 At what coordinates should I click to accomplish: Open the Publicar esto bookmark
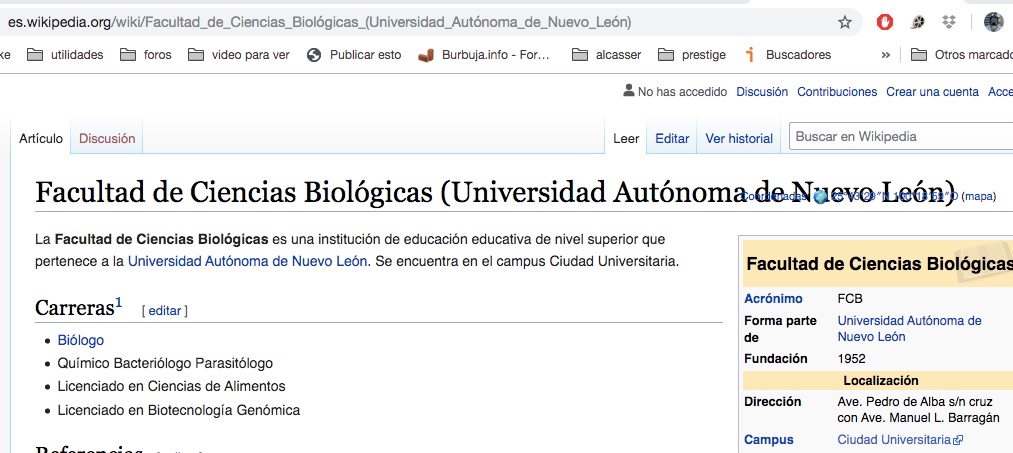pyautogui.click(x=354, y=55)
